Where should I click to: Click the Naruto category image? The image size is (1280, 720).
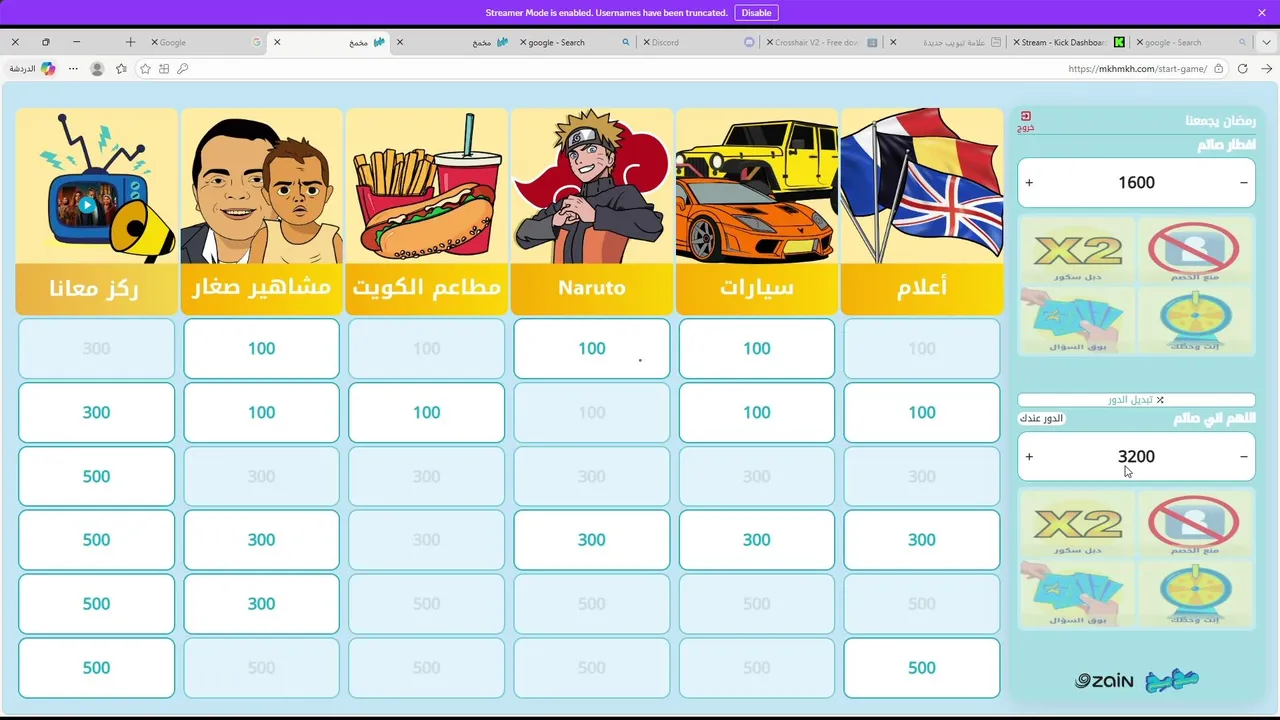pyautogui.click(x=592, y=186)
